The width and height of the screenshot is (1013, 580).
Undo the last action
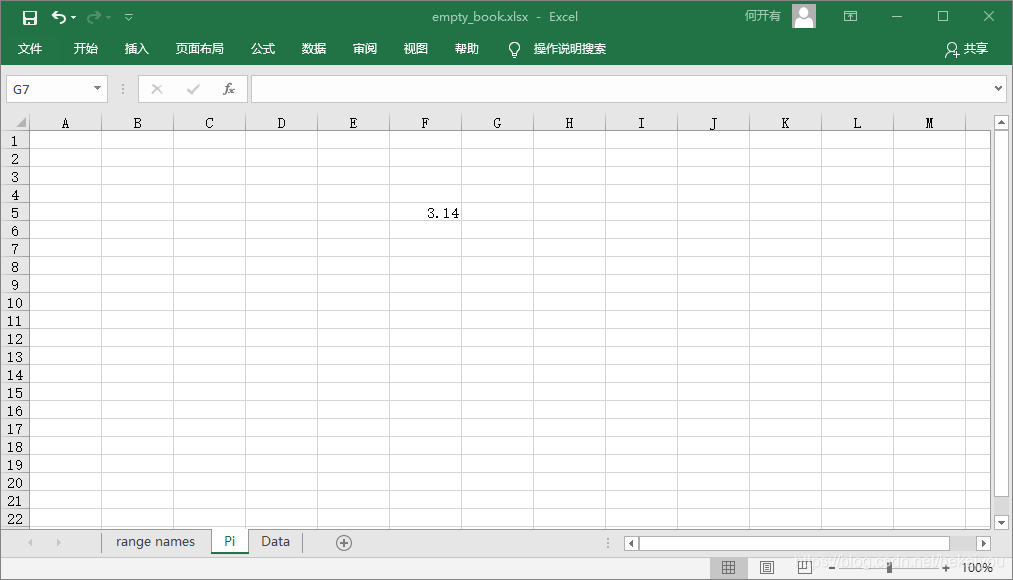pyautogui.click(x=58, y=17)
